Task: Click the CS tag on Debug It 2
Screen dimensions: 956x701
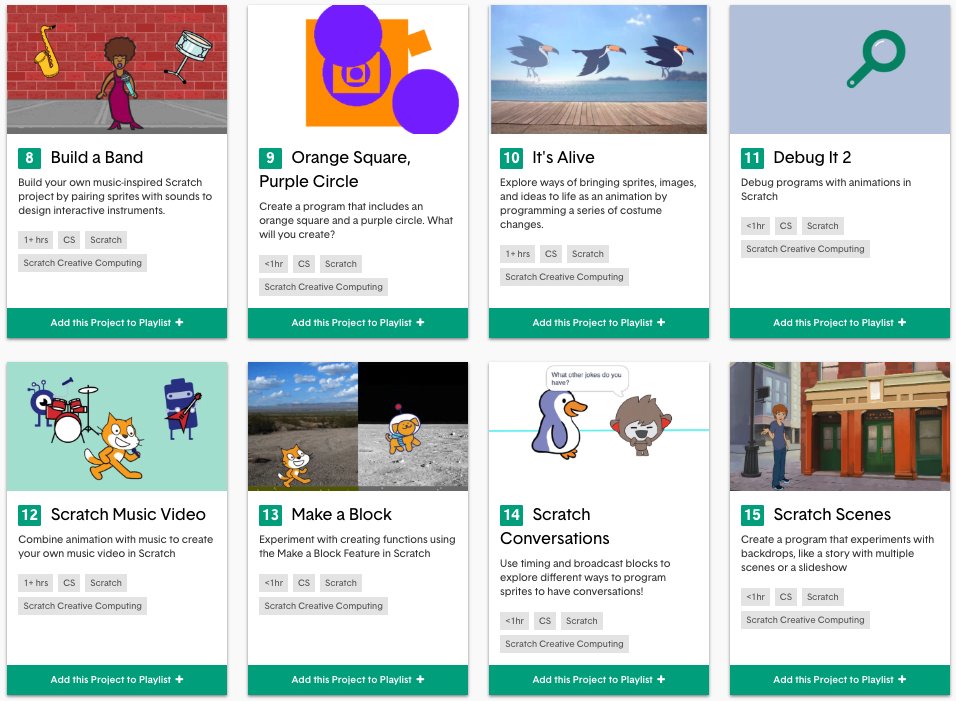Action: click(x=786, y=226)
